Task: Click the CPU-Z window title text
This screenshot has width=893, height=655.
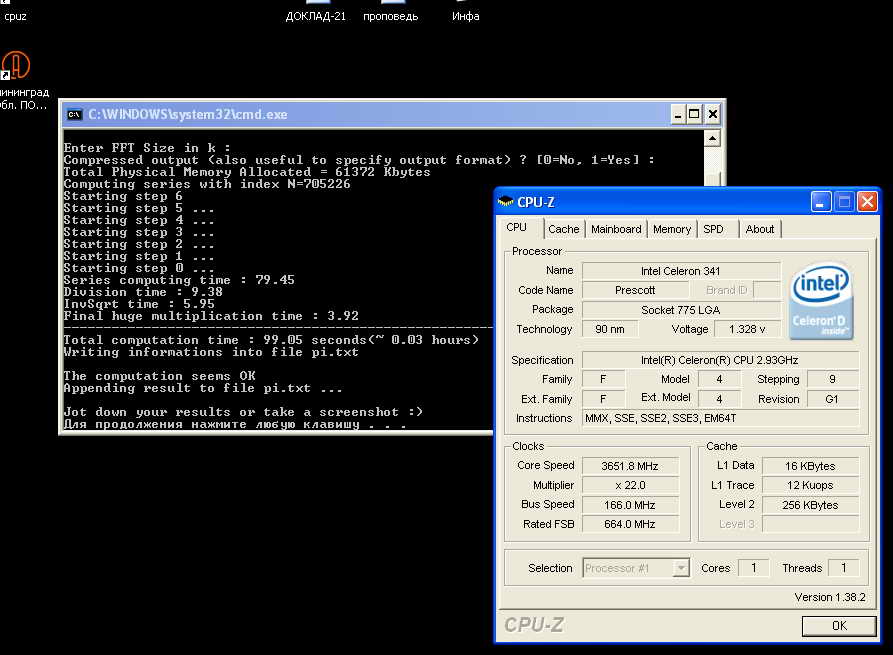Action: [536, 202]
